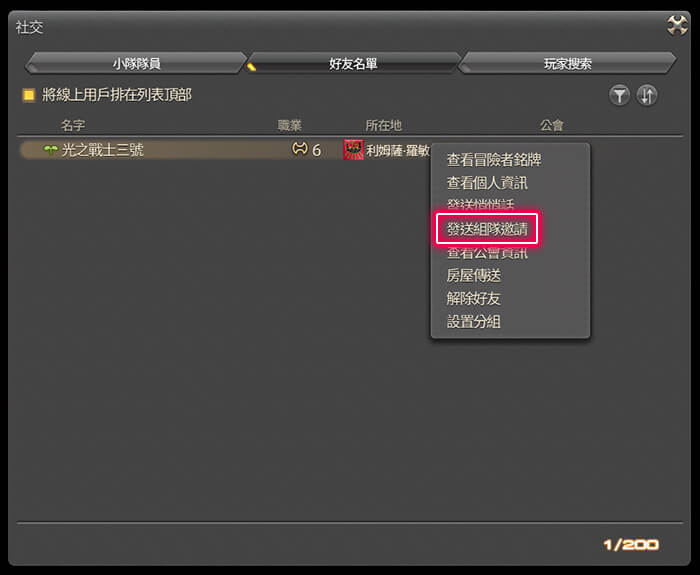Click the 名字 column header

(x=73, y=125)
